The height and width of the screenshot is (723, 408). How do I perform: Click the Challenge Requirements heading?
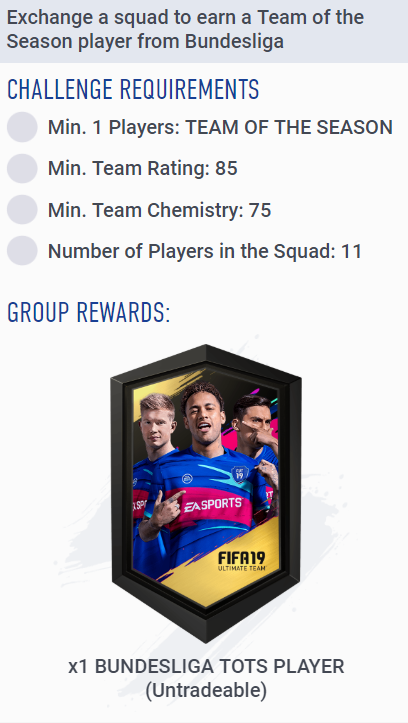(133, 89)
